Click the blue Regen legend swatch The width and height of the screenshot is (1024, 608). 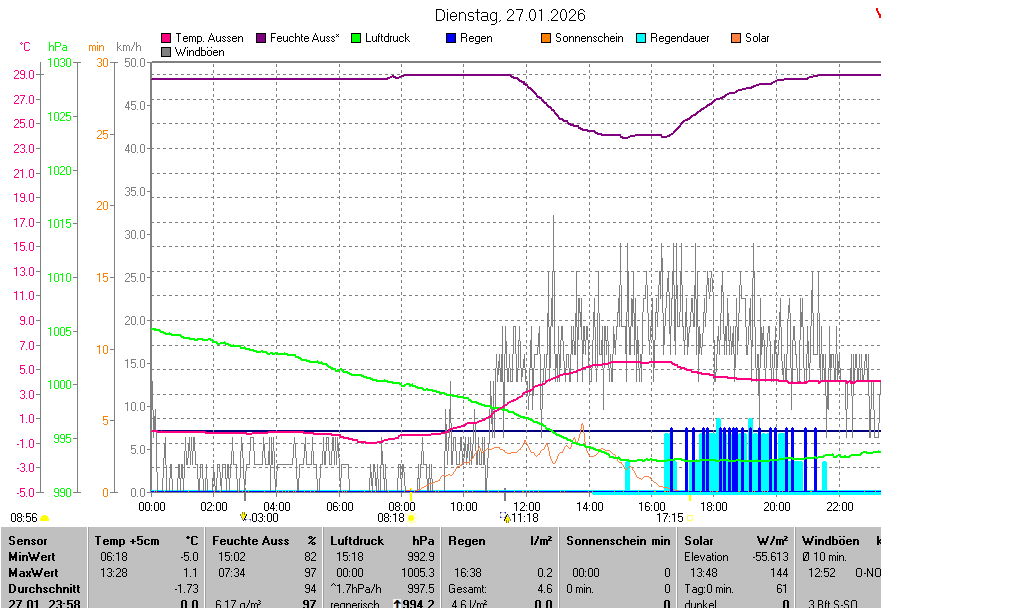[451, 38]
